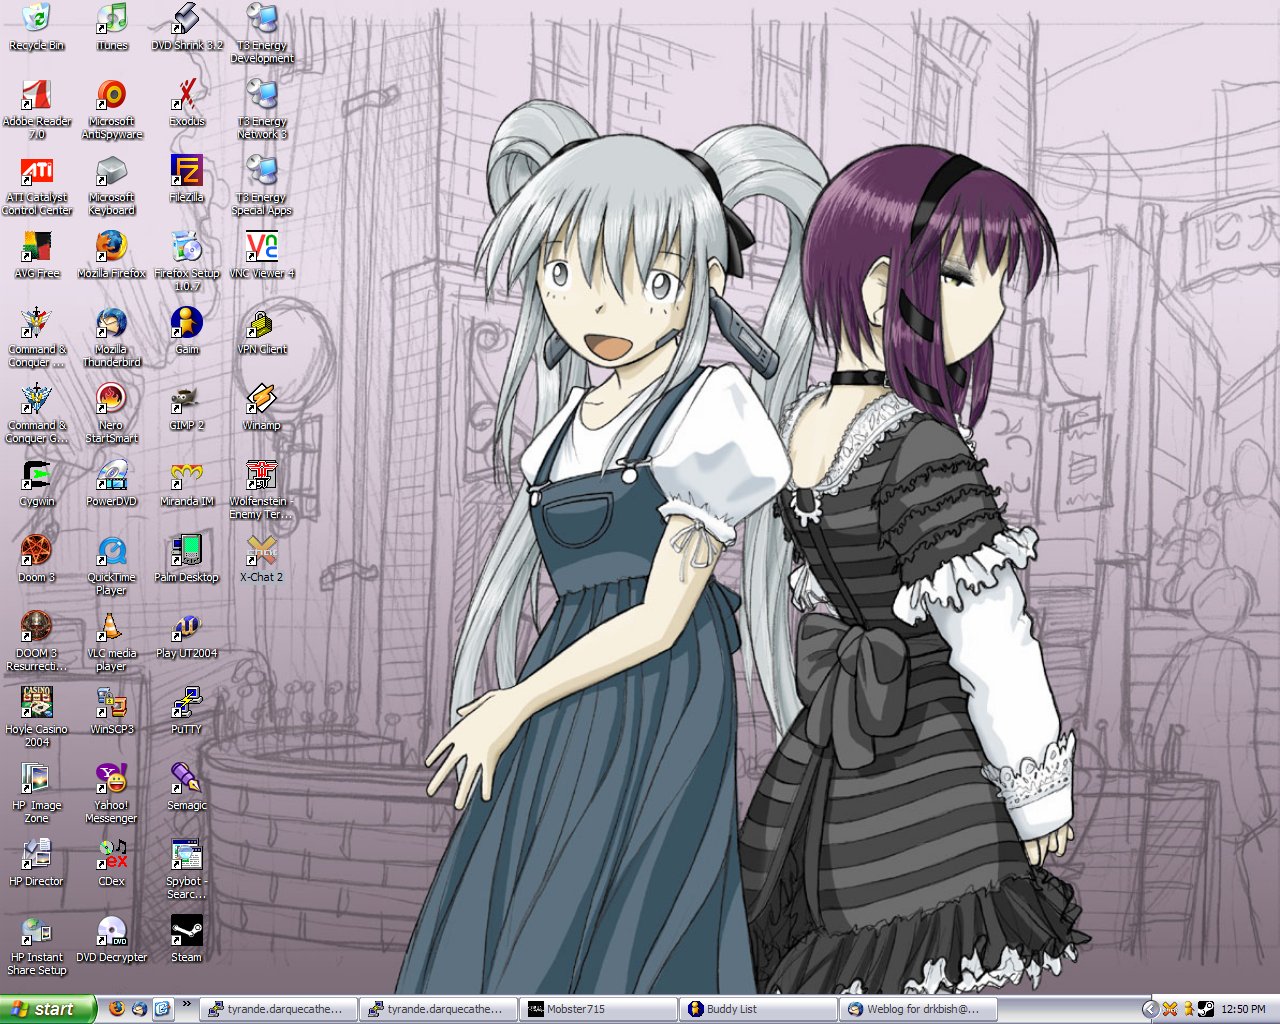Switch to the Buddy List taskbar window
The width and height of the screenshot is (1280, 1024).
[759, 1009]
